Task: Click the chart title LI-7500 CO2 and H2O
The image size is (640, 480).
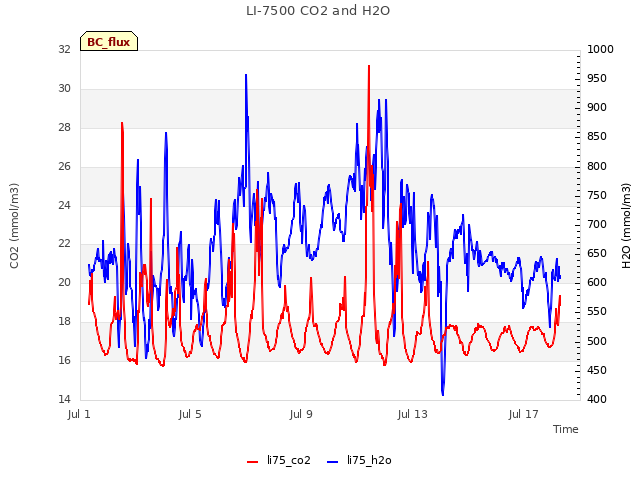Action: tap(318, 10)
